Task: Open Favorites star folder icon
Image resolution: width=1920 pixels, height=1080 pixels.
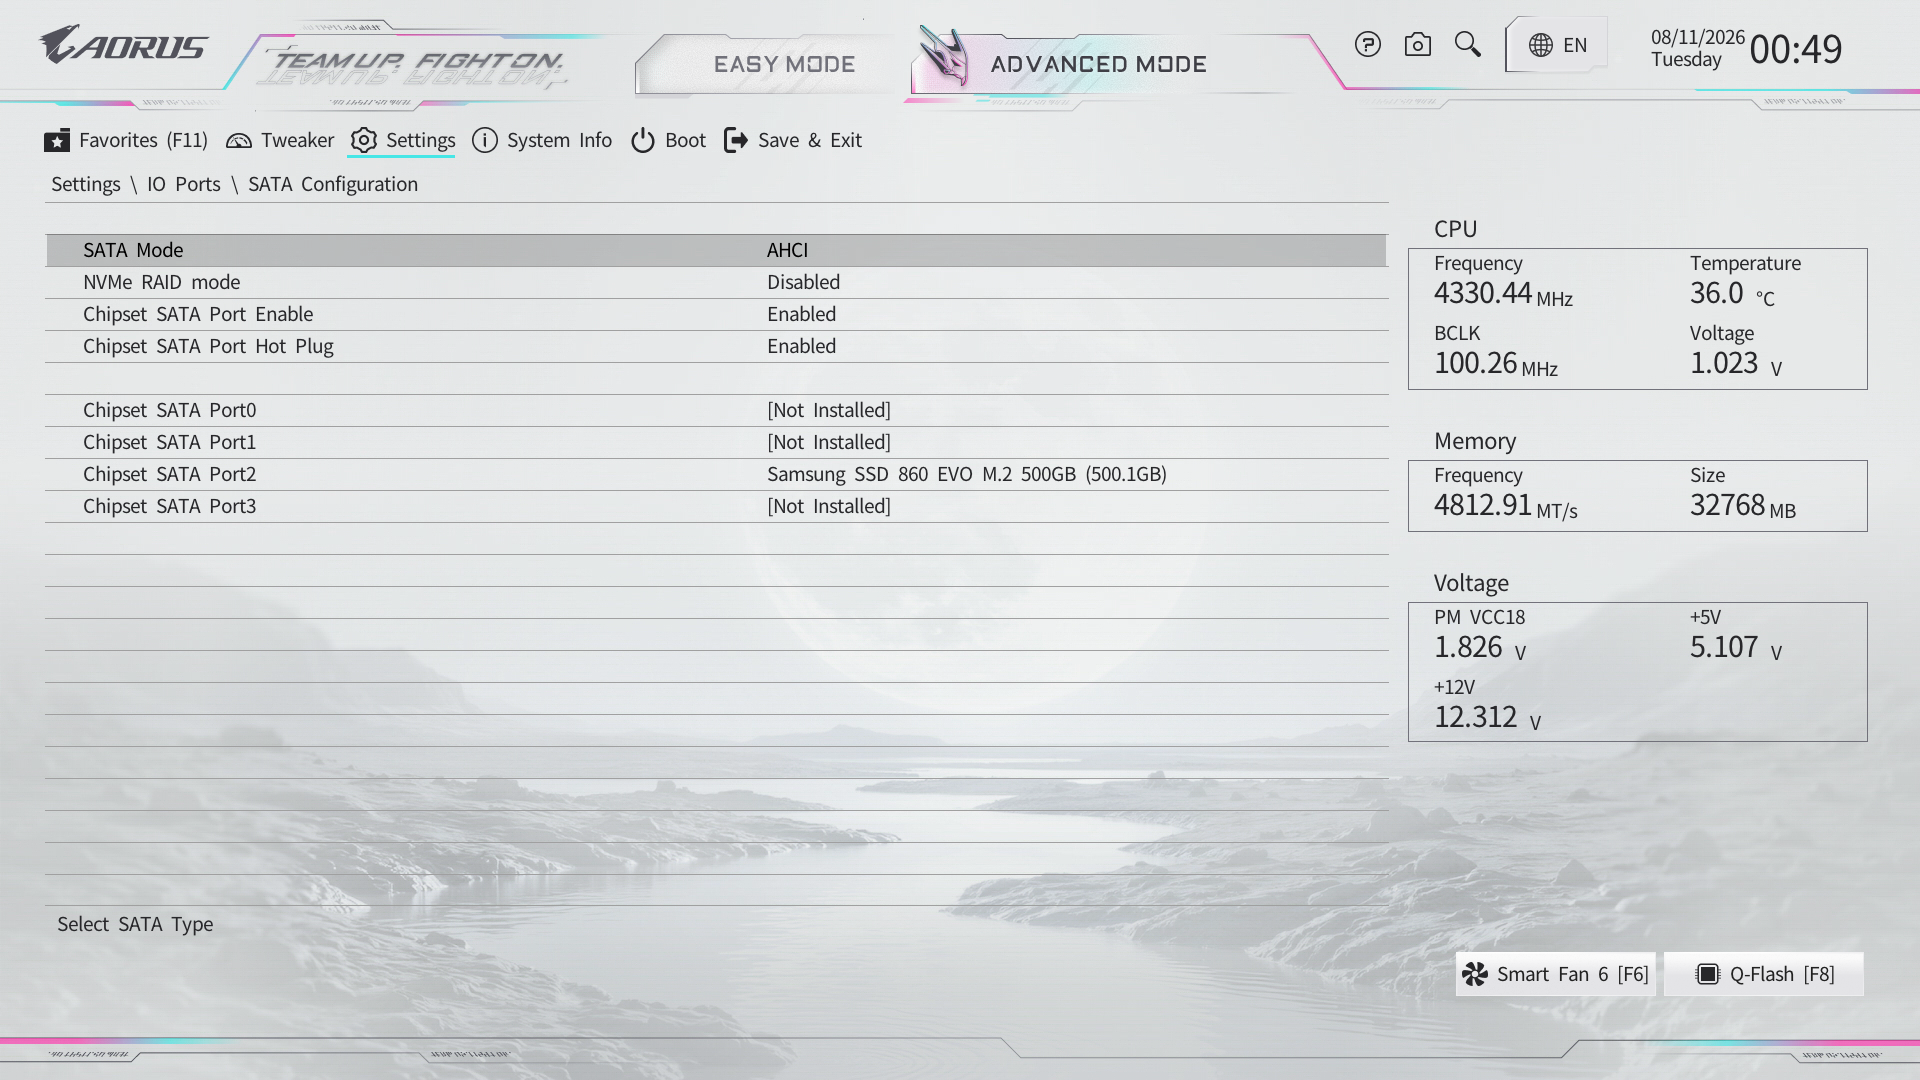Action: point(57,140)
